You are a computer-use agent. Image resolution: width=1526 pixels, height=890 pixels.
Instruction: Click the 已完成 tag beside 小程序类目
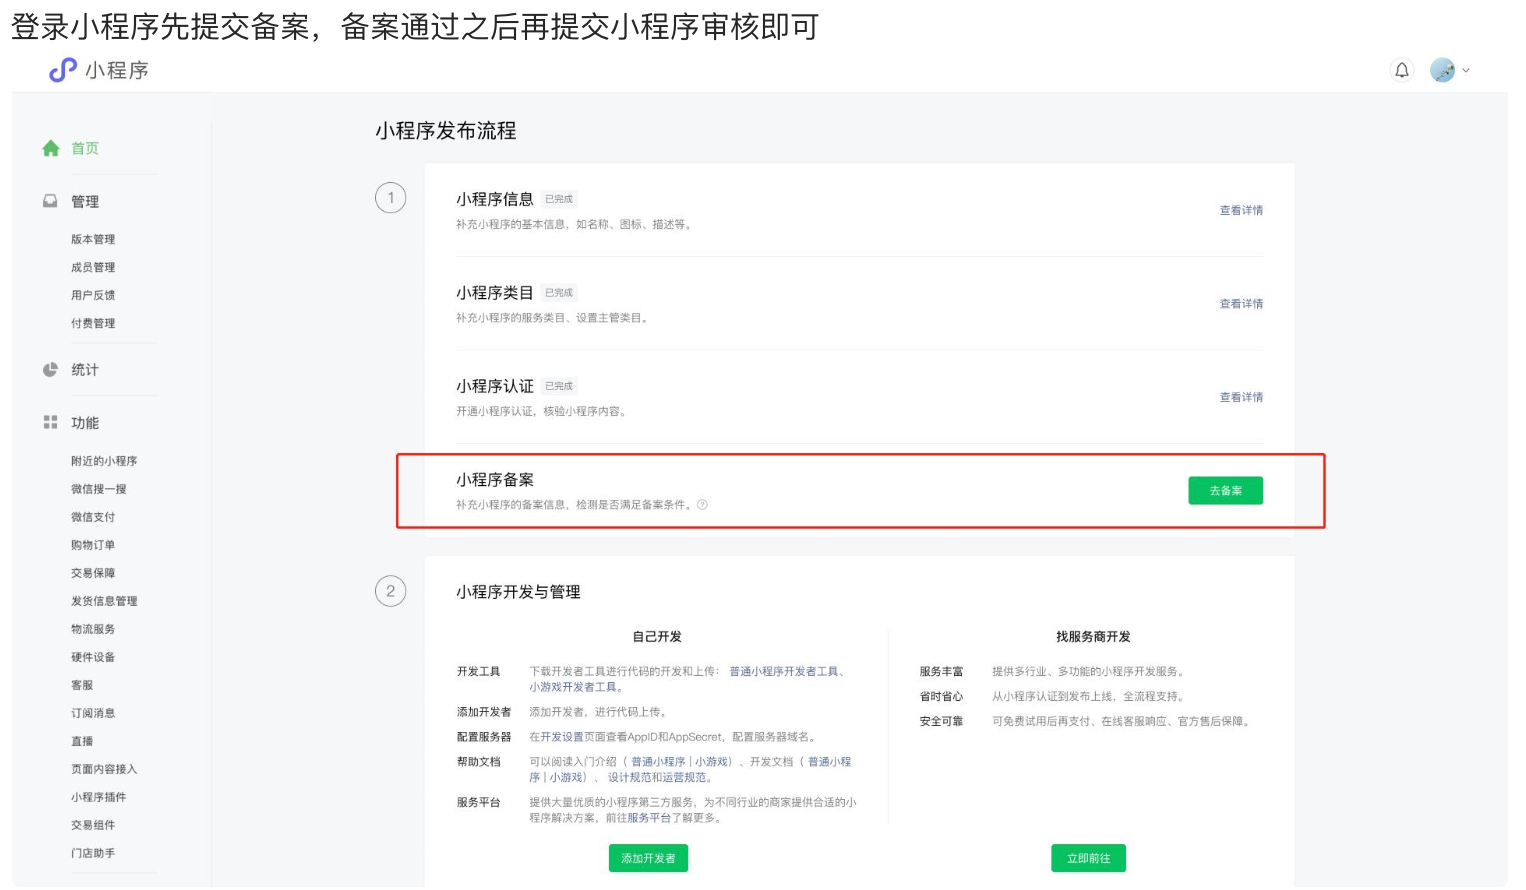(x=559, y=293)
